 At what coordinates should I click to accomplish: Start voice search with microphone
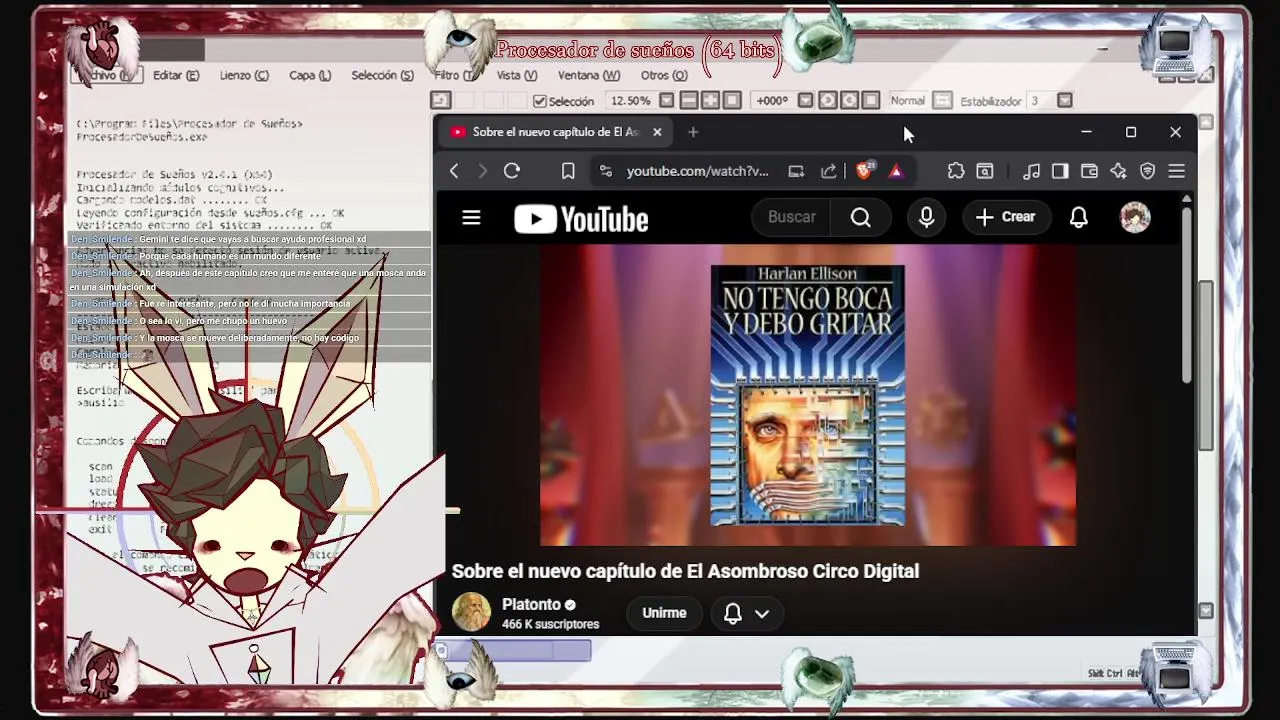(x=926, y=217)
